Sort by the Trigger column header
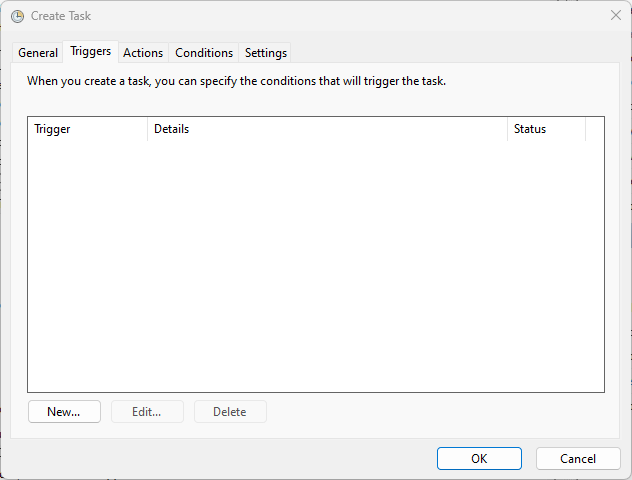The width and height of the screenshot is (632, 480). coord(87,129)
